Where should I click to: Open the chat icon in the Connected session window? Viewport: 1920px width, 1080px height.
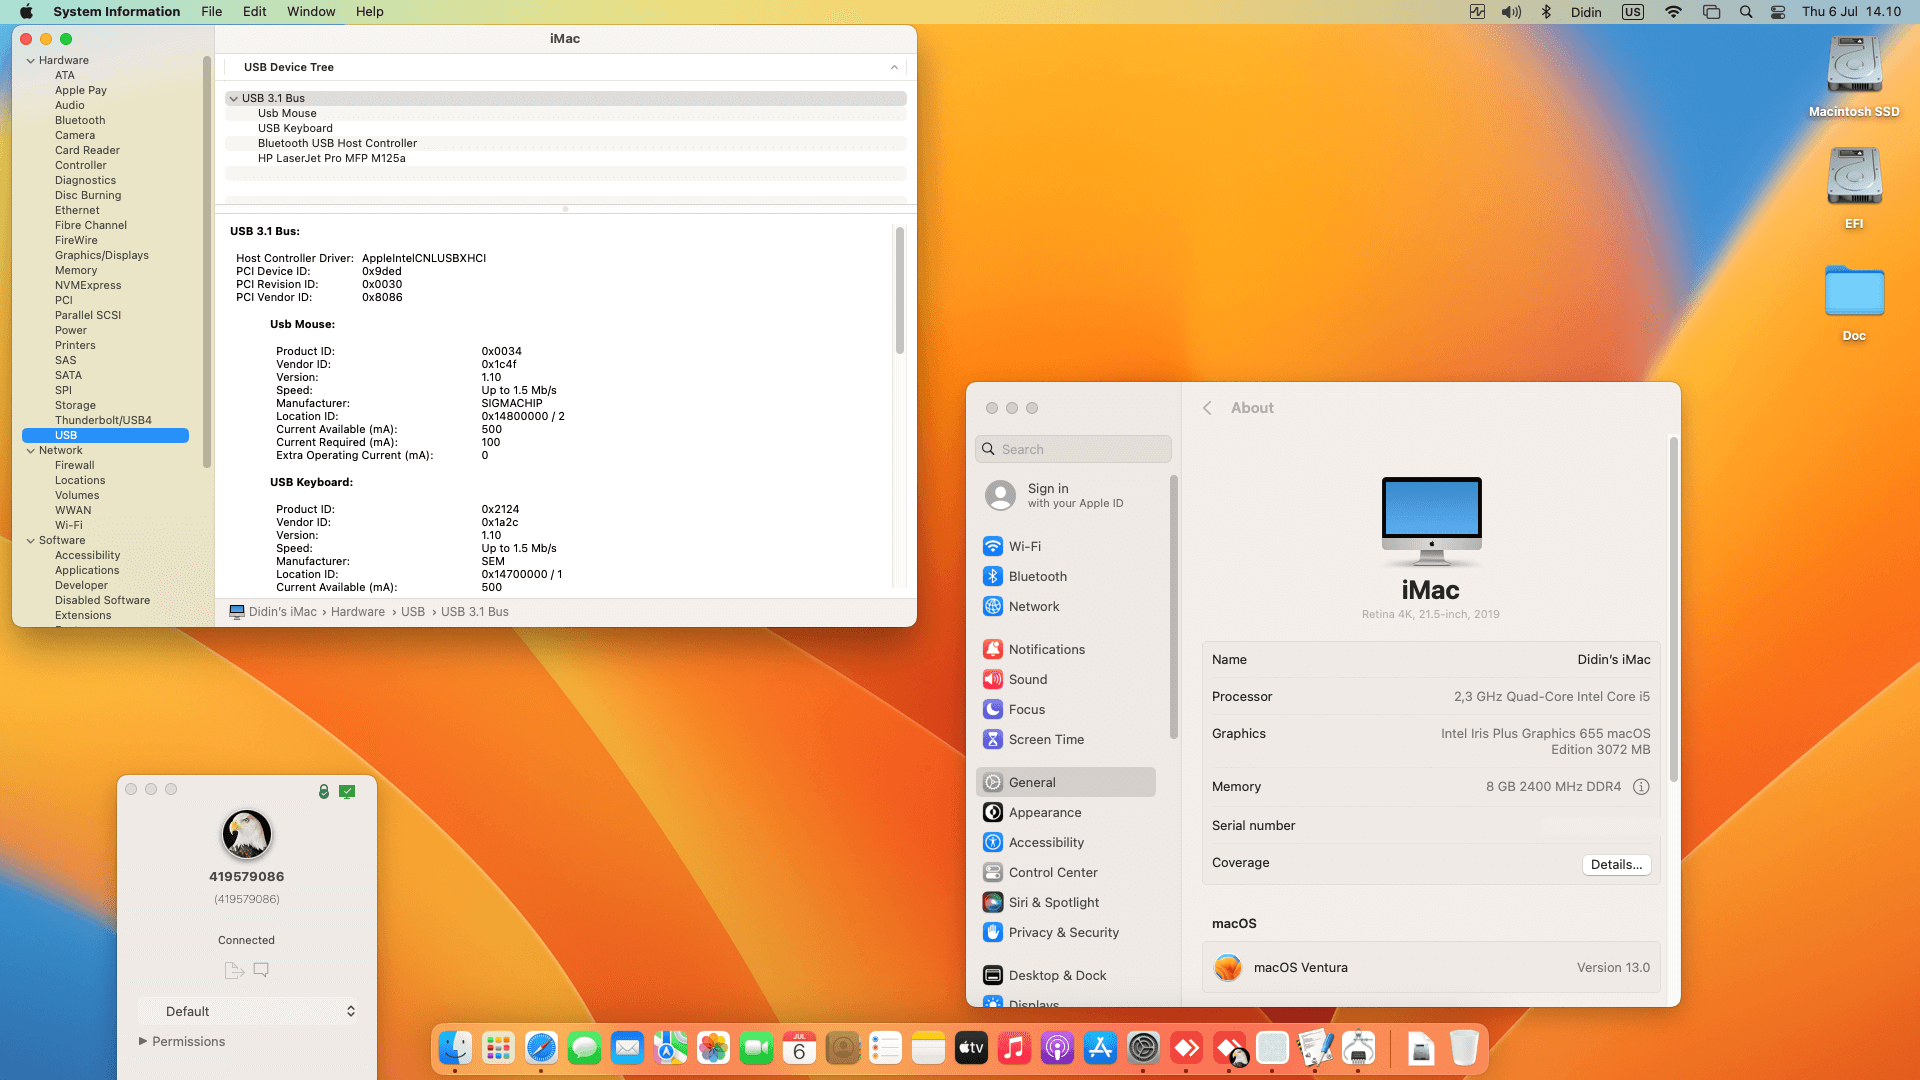(261, 970)
